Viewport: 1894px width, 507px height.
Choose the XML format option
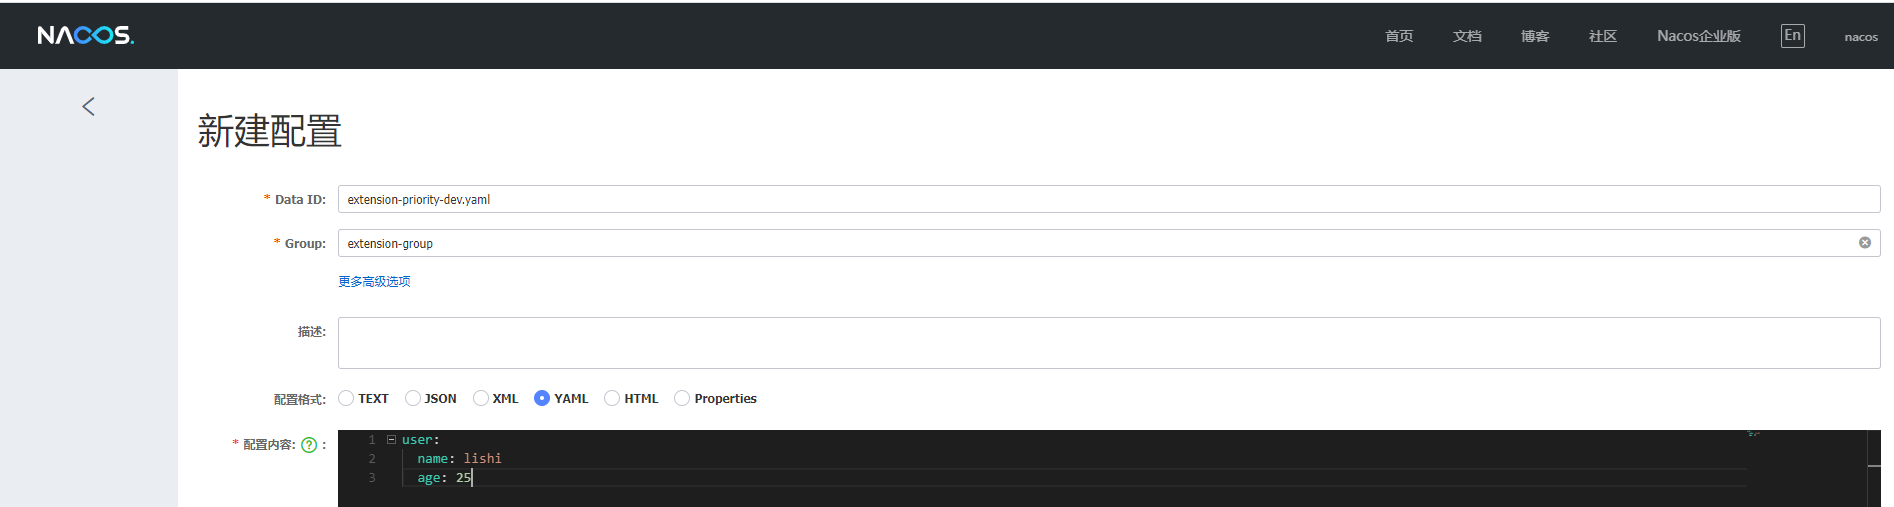tap(481, 398)
